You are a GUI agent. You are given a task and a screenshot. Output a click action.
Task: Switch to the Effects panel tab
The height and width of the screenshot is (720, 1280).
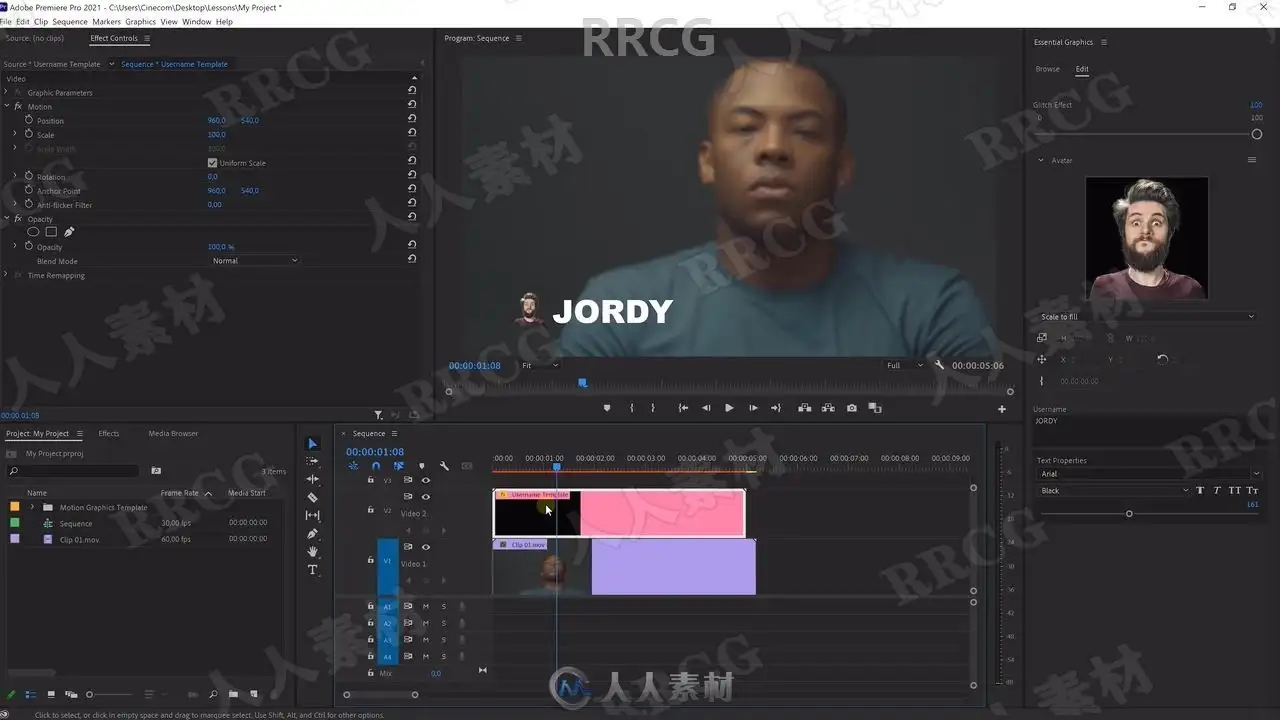click(109, 434)
